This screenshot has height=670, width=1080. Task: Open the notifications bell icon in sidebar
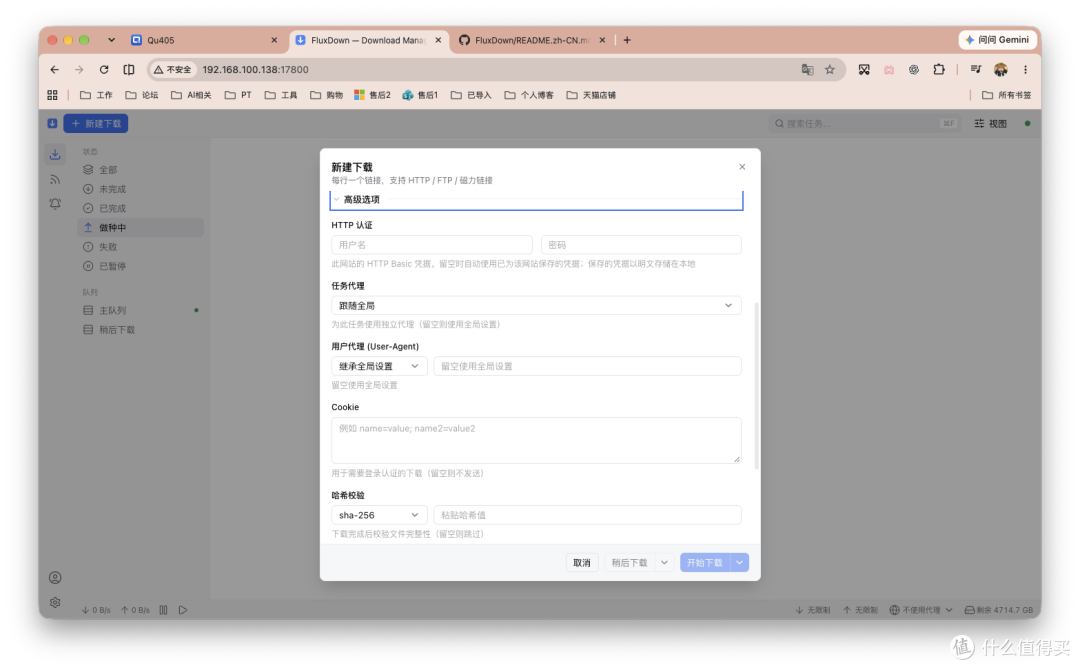[55, 204]
